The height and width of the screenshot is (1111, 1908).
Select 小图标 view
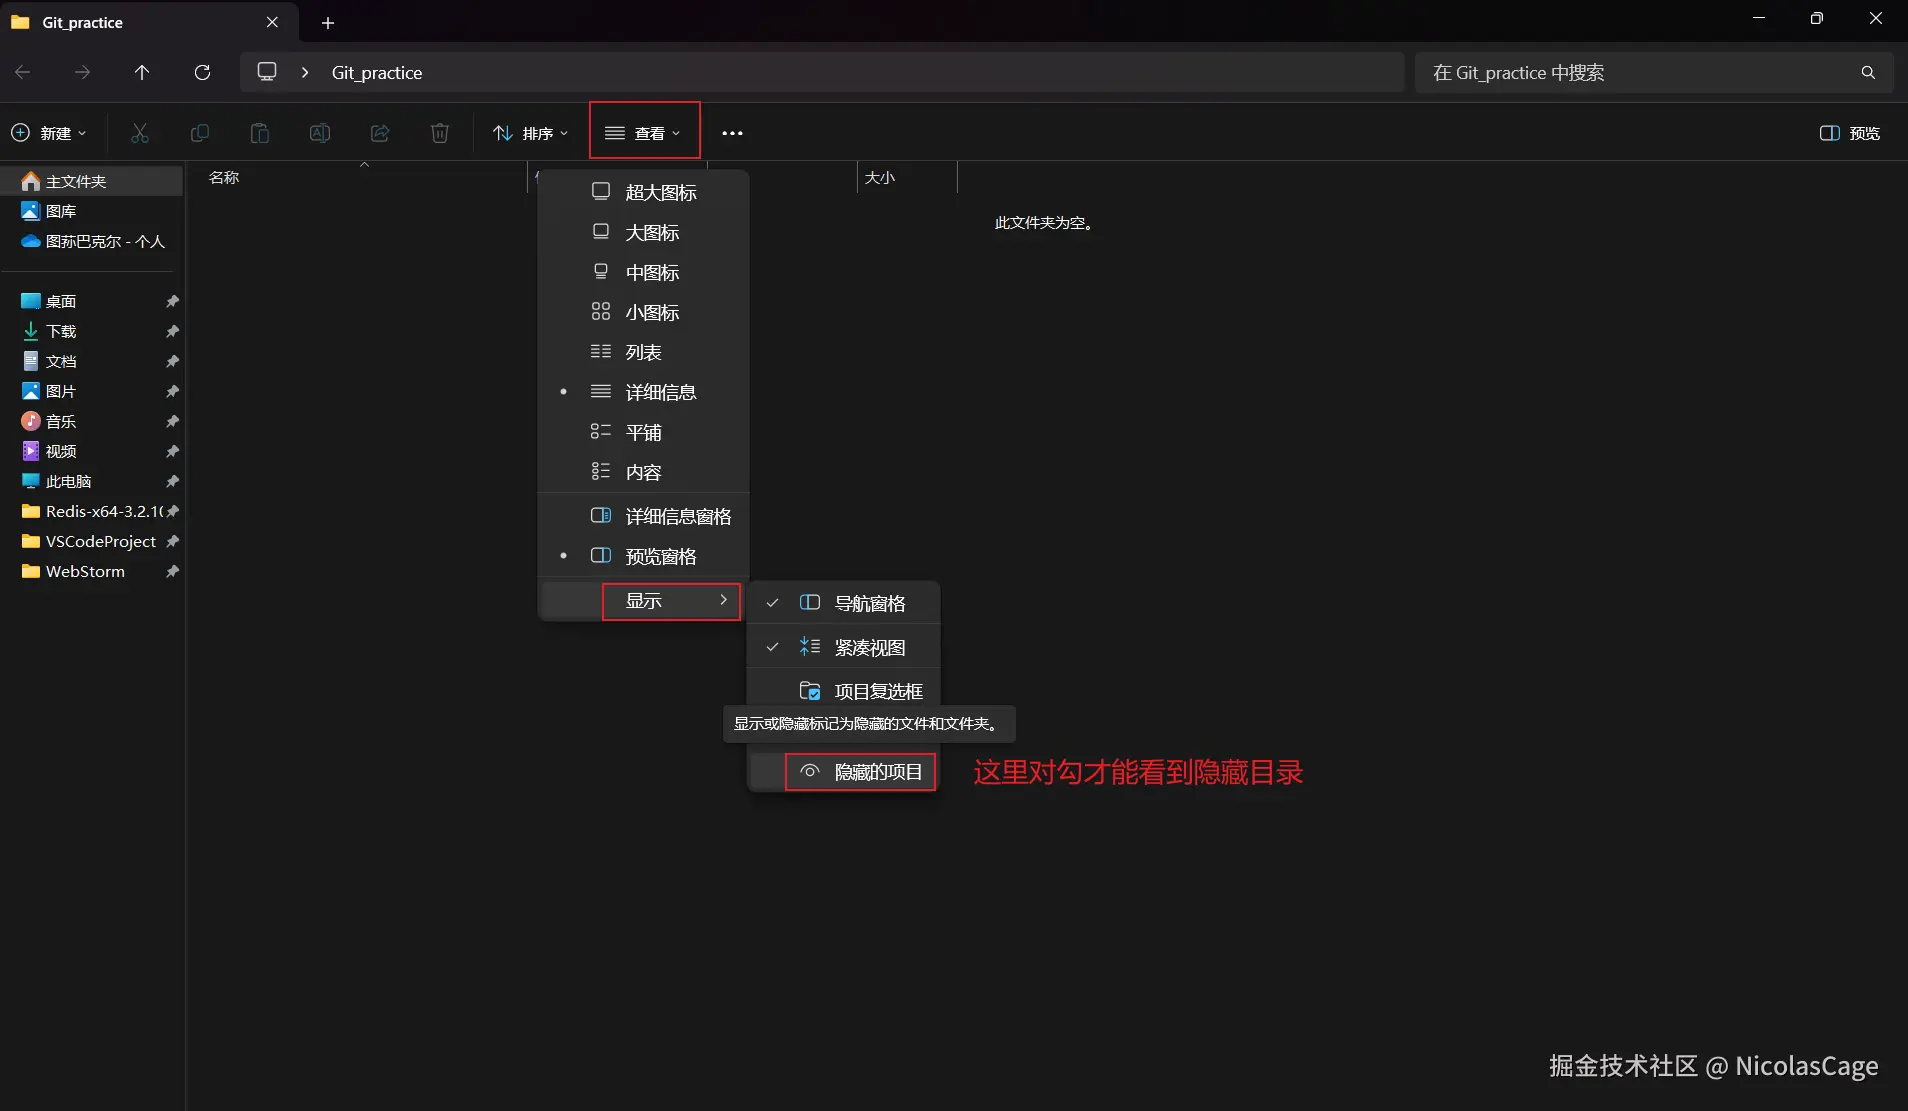pyautogui.click(x=644, y=312)
